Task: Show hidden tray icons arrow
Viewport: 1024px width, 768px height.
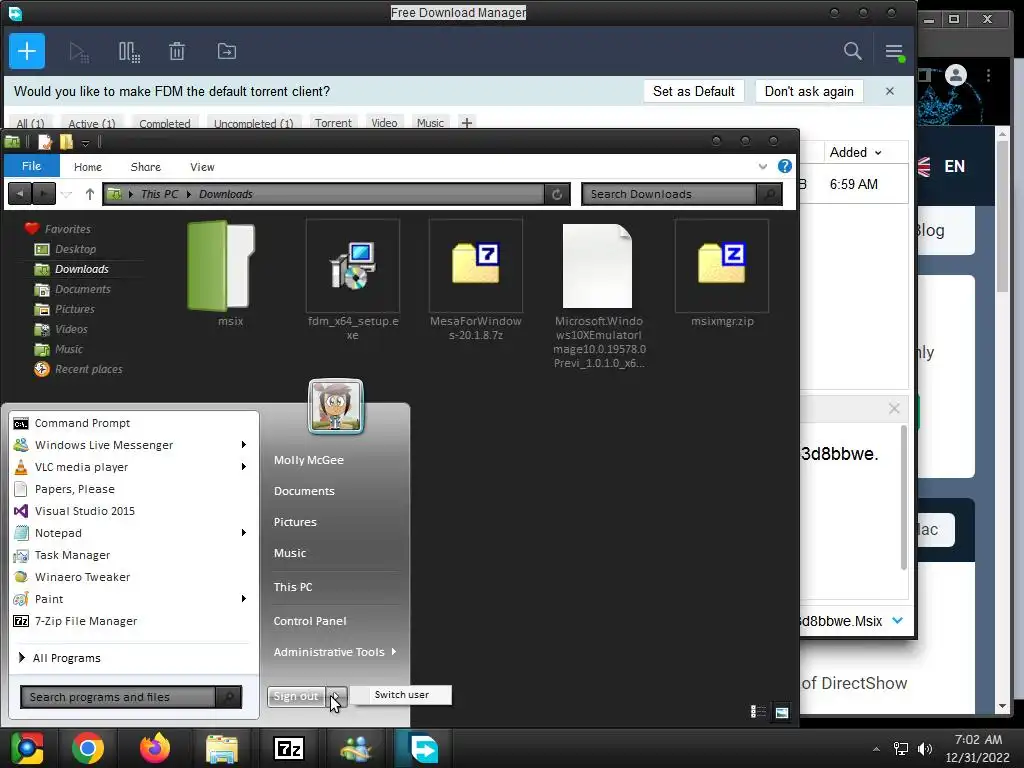Action: click(x=876, y=748)
